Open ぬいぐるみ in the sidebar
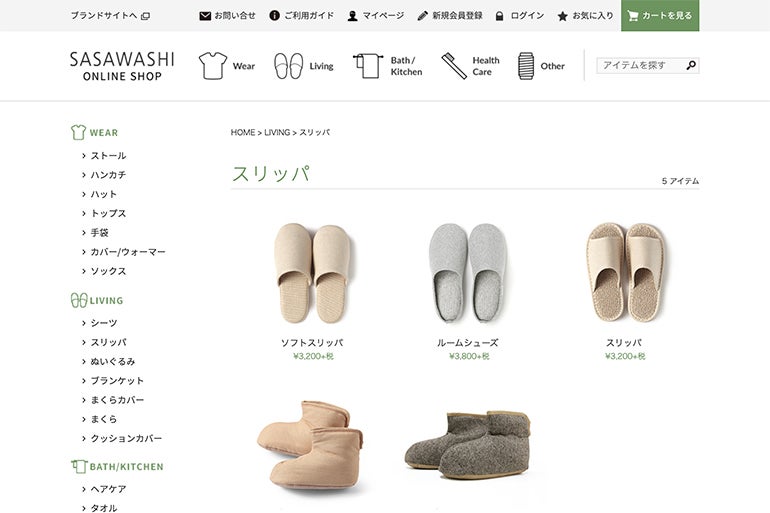770x513 pixels. click(112, 361)
